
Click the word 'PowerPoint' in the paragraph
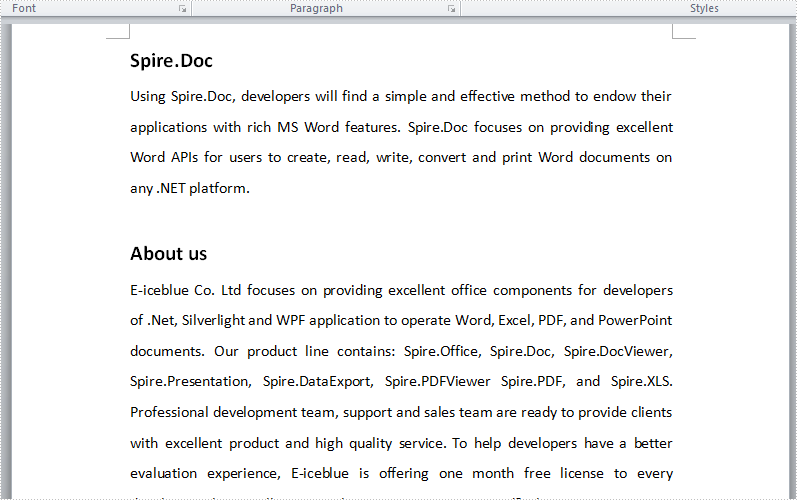(635, 321)
